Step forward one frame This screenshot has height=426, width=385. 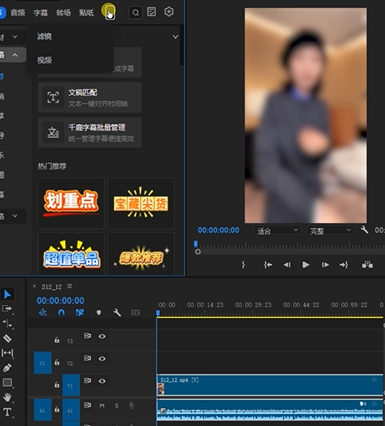(x=325, y=265)
